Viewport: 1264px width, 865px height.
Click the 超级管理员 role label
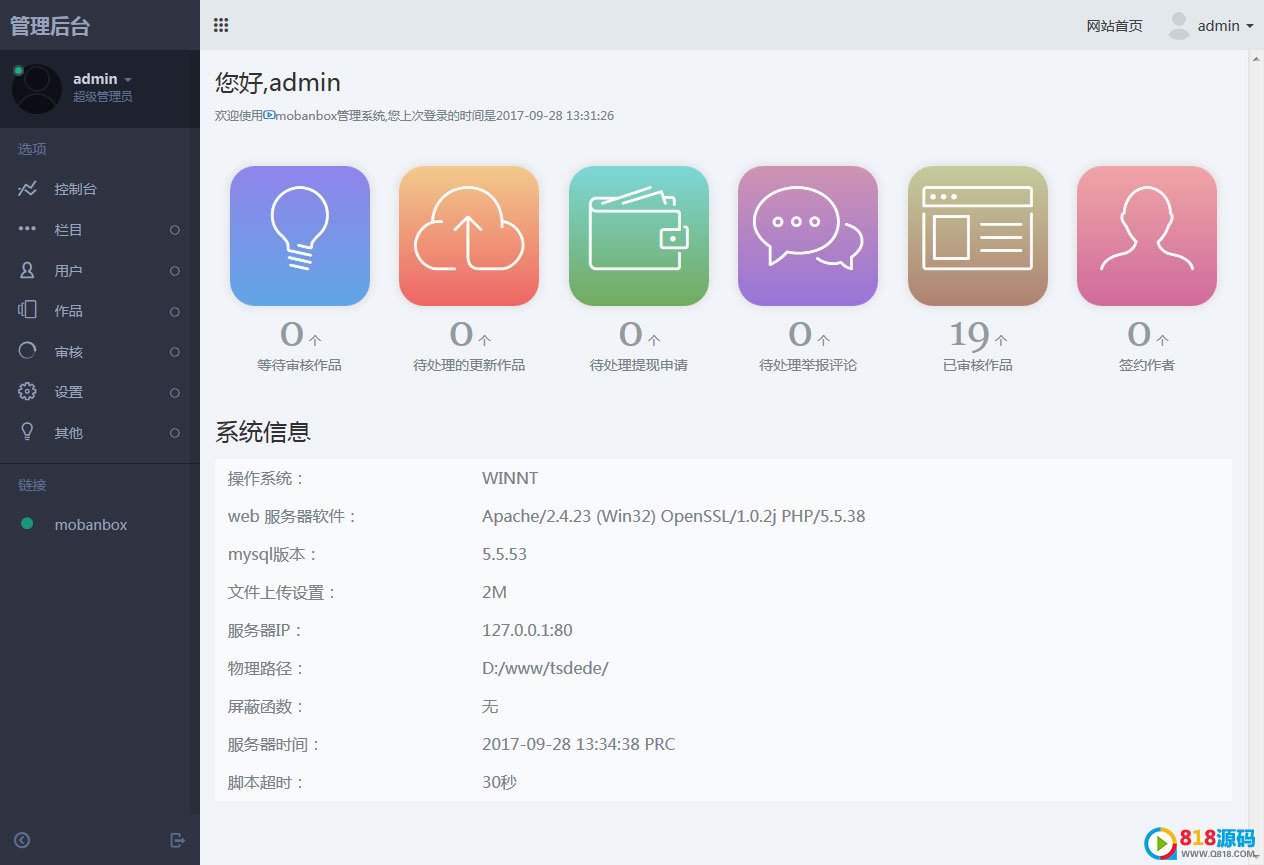(103, 97)
